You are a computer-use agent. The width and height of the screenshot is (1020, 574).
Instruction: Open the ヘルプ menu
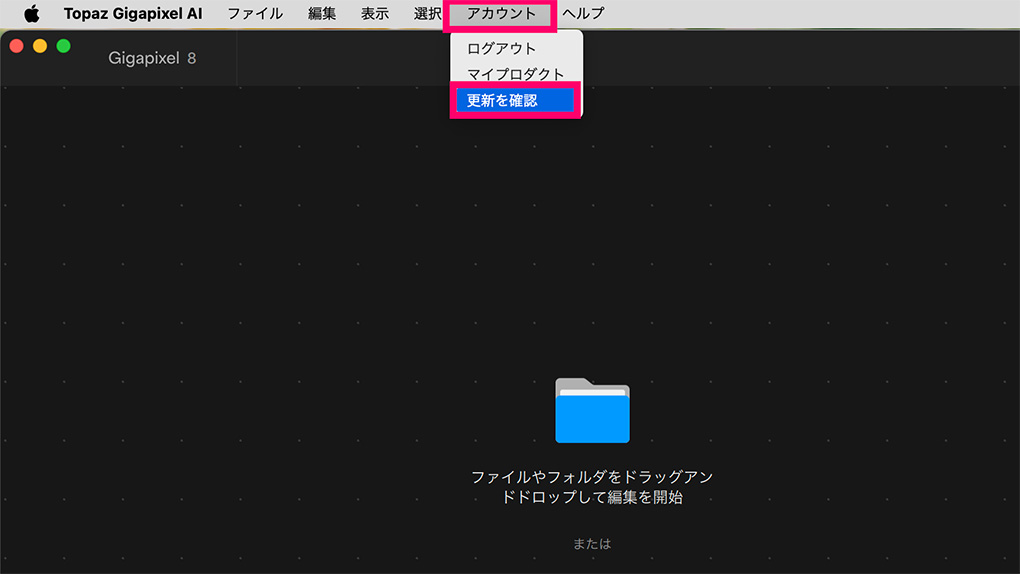584,14
